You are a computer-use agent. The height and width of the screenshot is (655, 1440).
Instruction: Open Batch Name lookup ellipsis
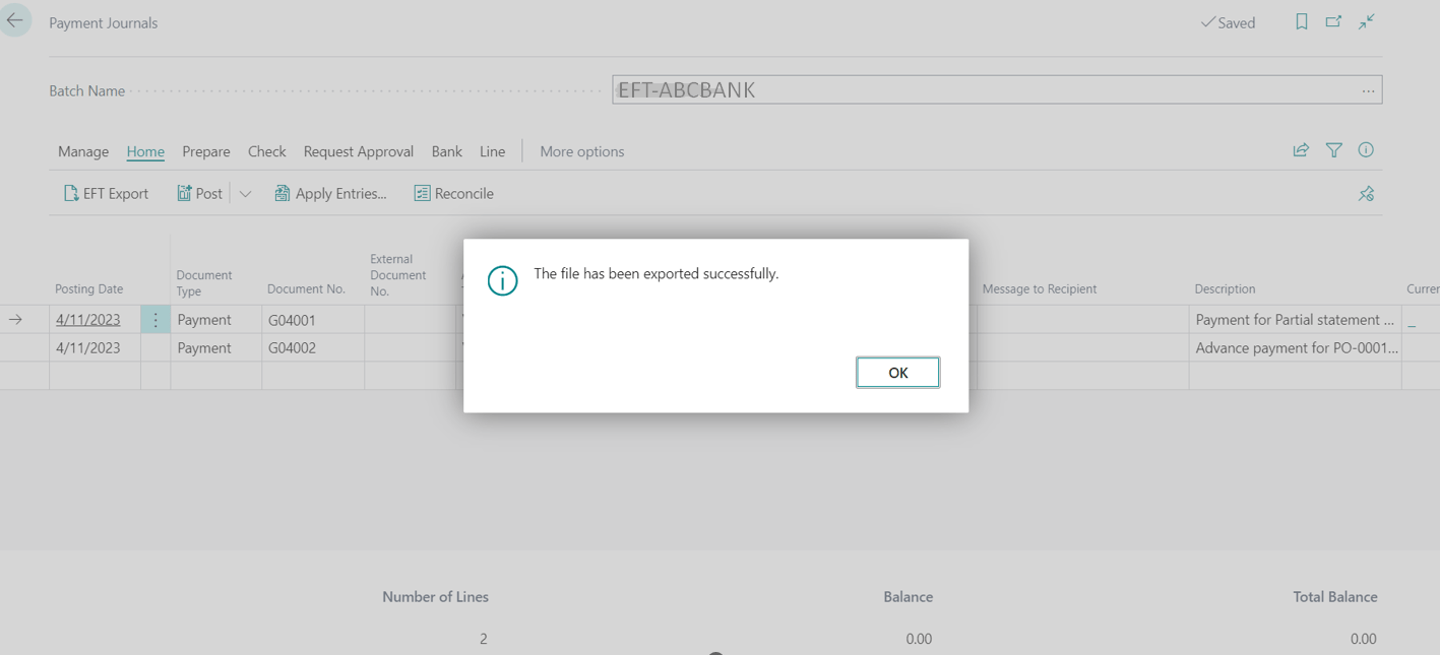[x=1368, y=91]
